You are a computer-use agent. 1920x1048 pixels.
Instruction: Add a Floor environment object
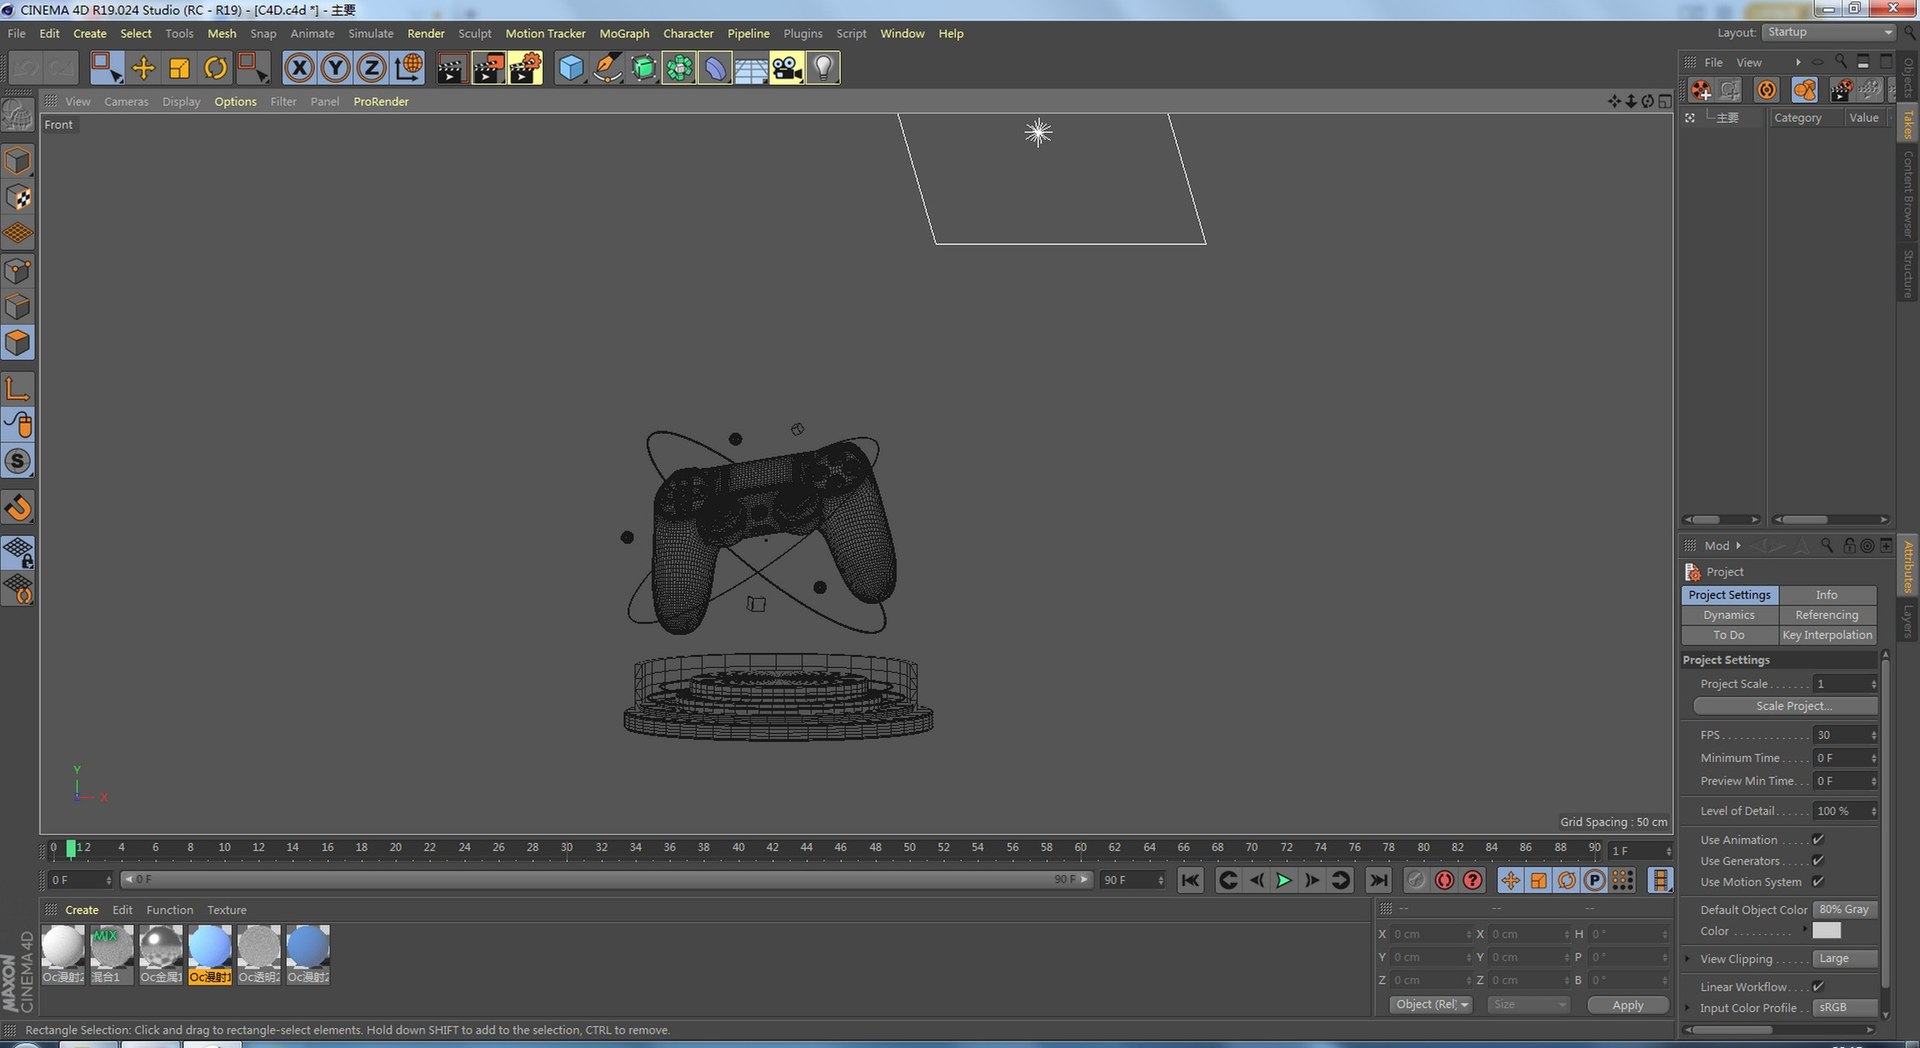tap(751, 68)
